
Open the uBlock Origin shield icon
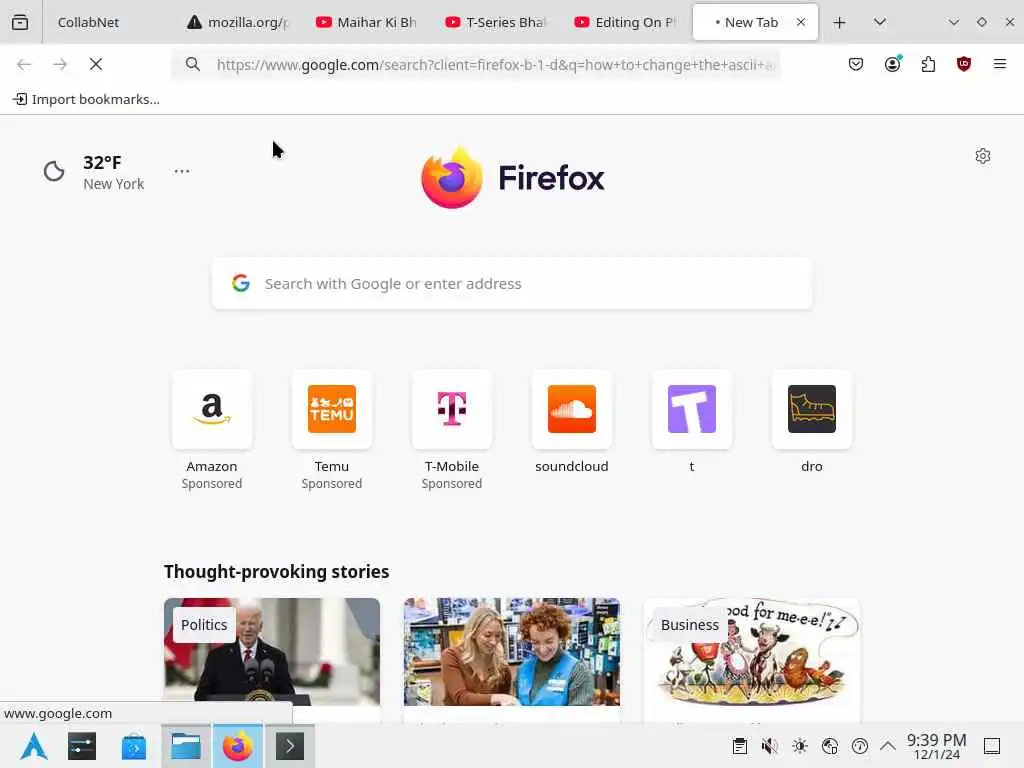coord(964,64)
